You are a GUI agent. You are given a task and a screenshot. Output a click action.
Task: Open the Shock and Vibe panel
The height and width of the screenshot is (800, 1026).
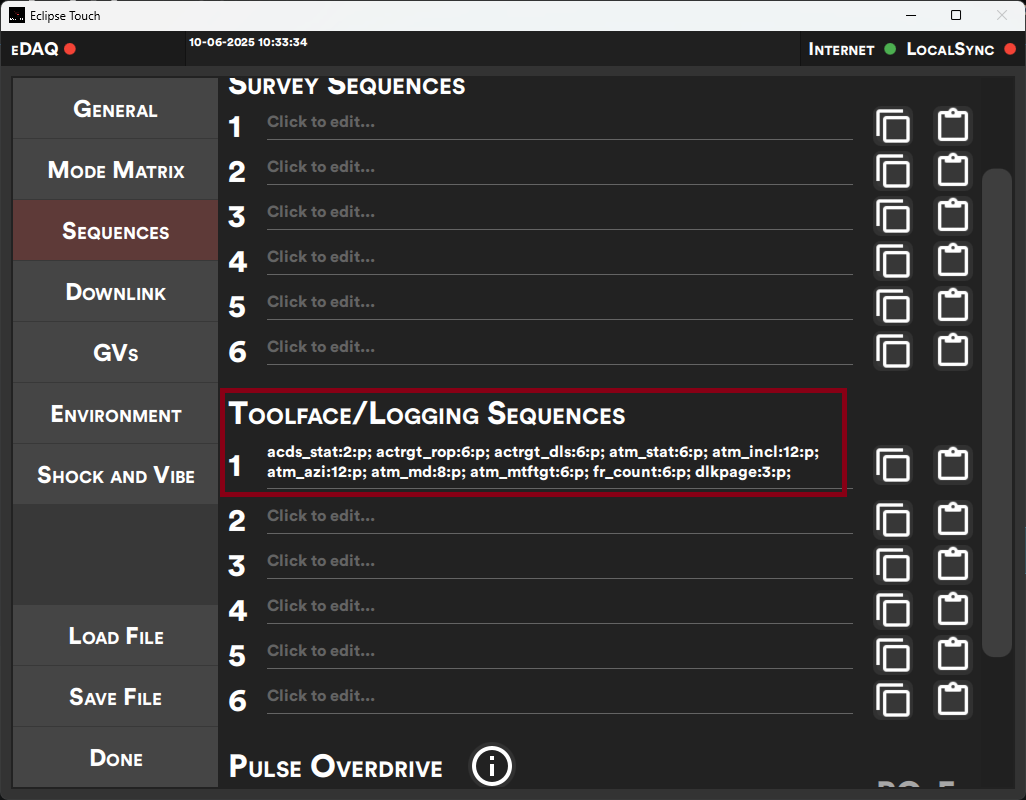pyautogui.click(x=114, y=475)
